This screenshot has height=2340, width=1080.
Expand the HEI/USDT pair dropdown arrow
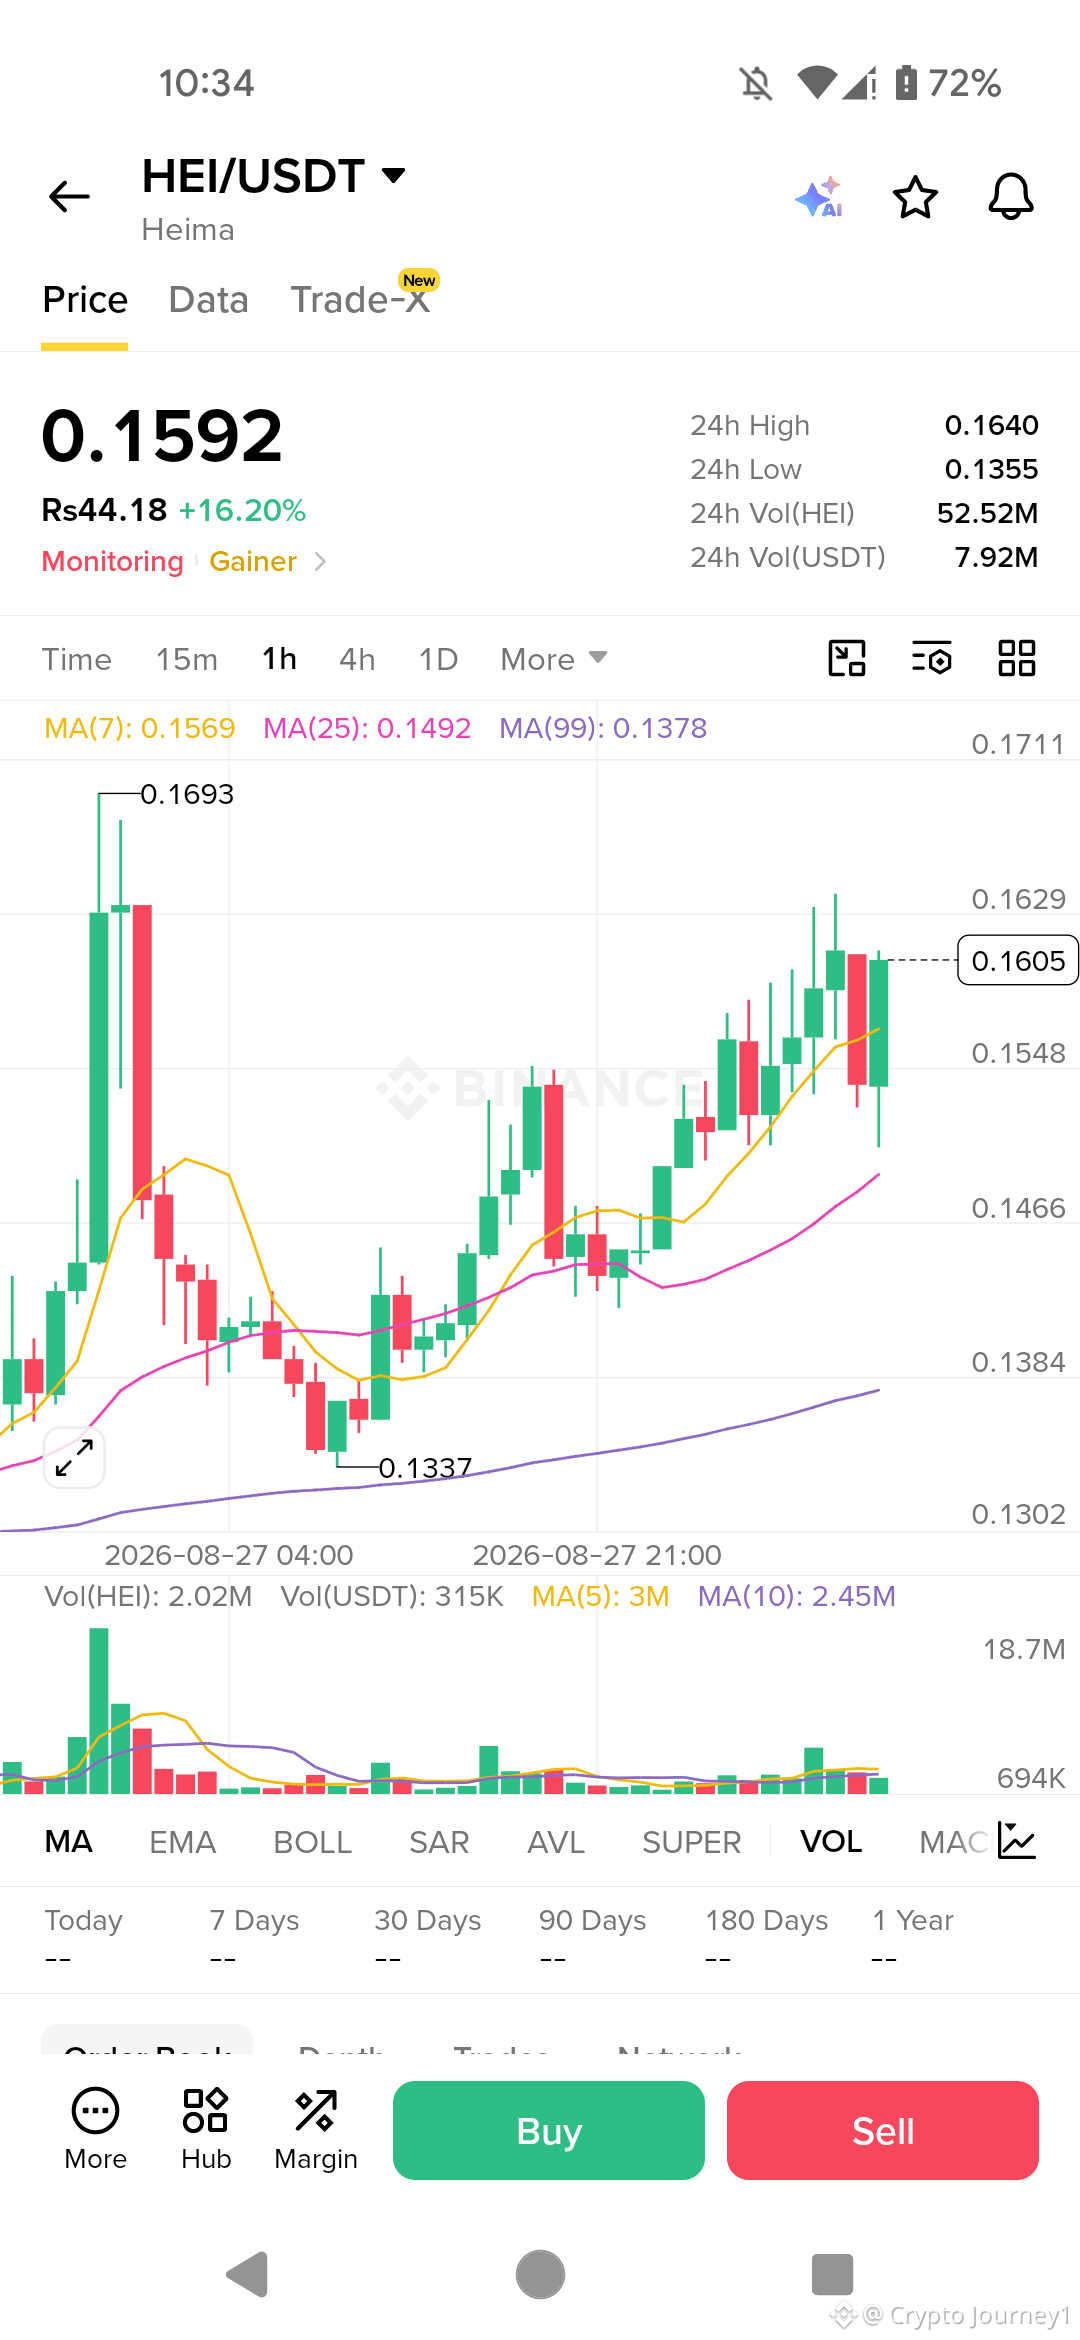pyautogui.click(x=394, y=176)
